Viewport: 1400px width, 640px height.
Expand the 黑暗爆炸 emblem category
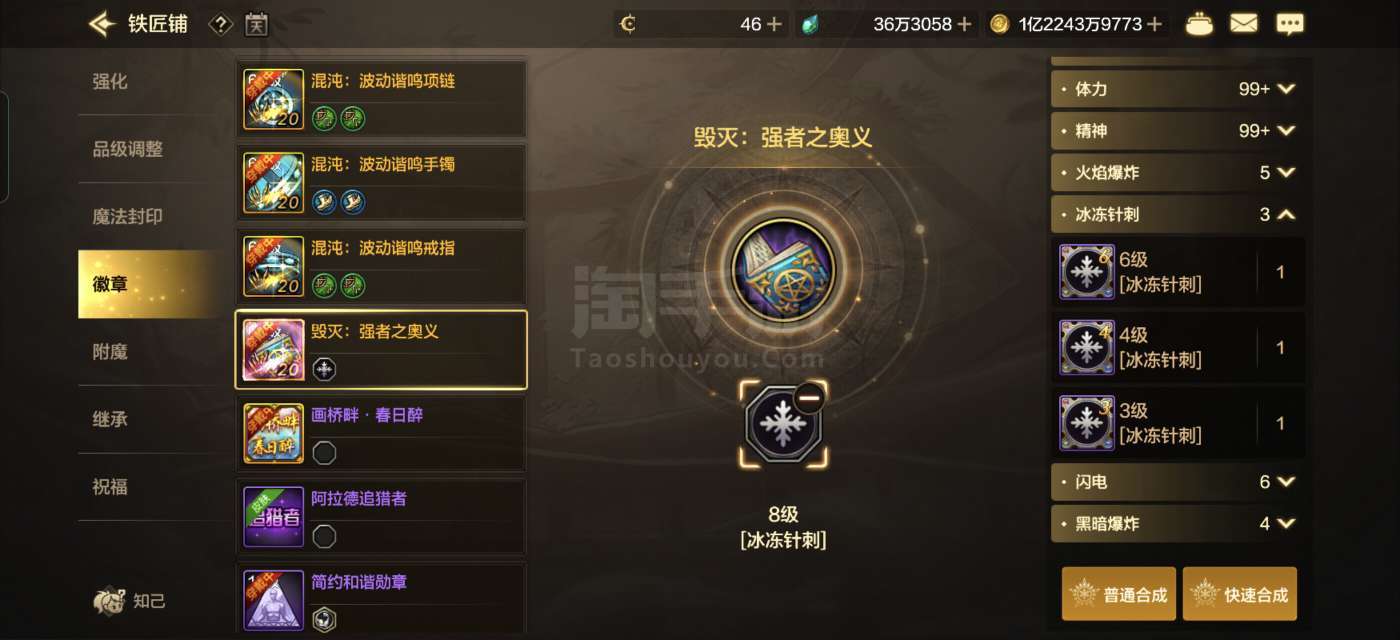point(1177,524)
